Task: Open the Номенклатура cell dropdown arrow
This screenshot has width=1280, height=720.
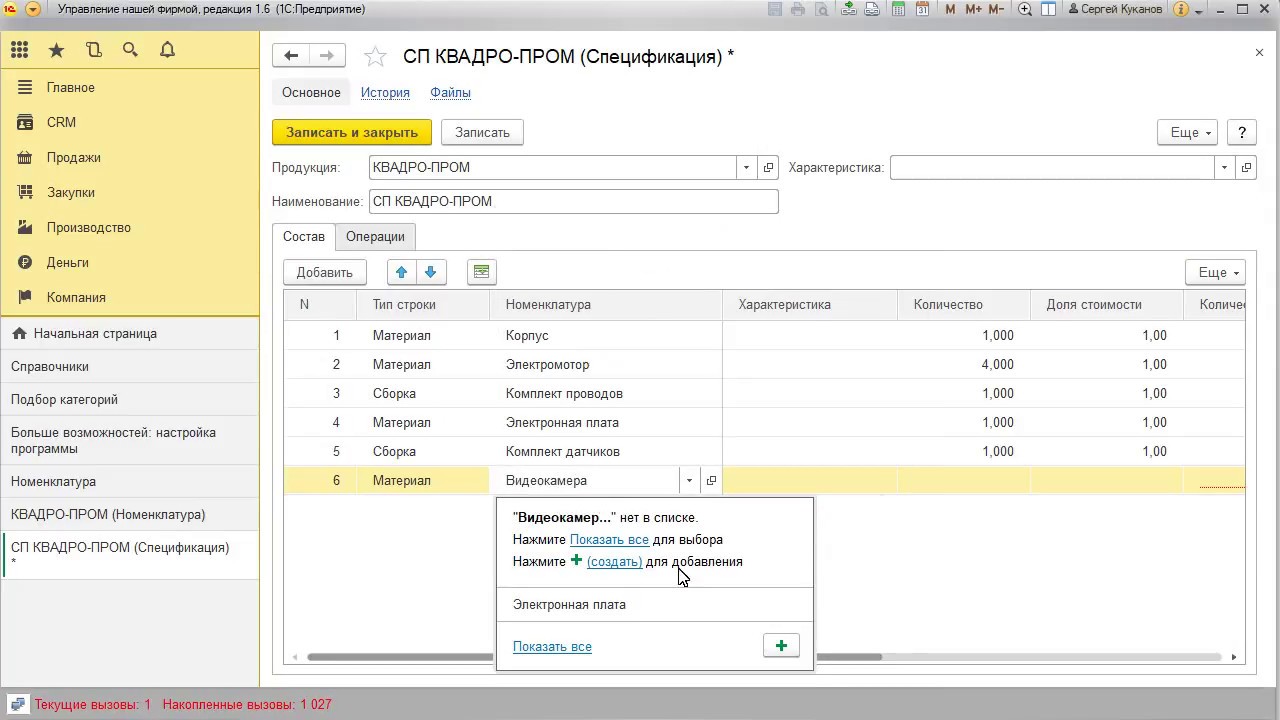Action: [x=689, y=481]
